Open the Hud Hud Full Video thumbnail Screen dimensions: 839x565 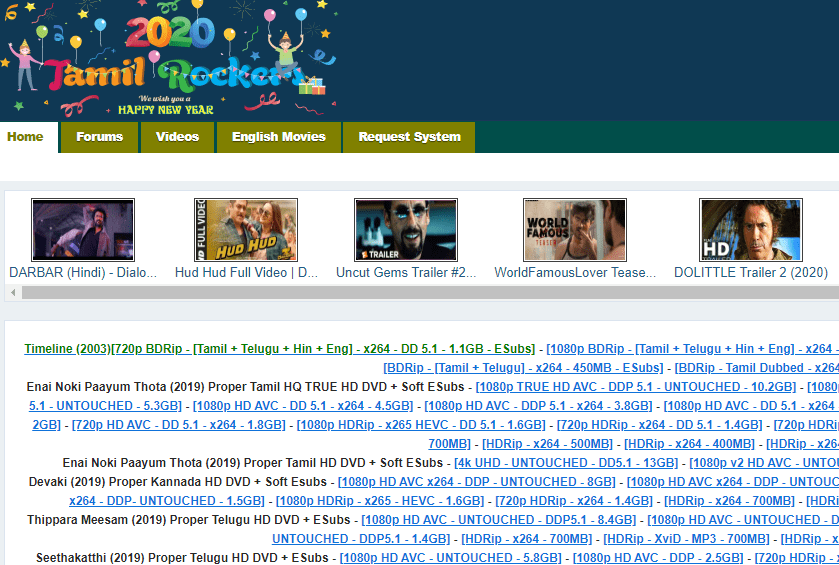[246, 230]
